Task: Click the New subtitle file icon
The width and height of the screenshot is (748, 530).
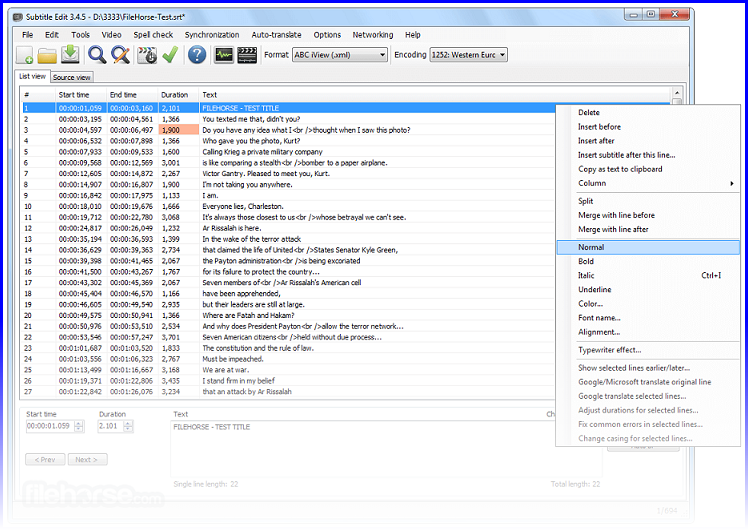Action: [24, 55]
